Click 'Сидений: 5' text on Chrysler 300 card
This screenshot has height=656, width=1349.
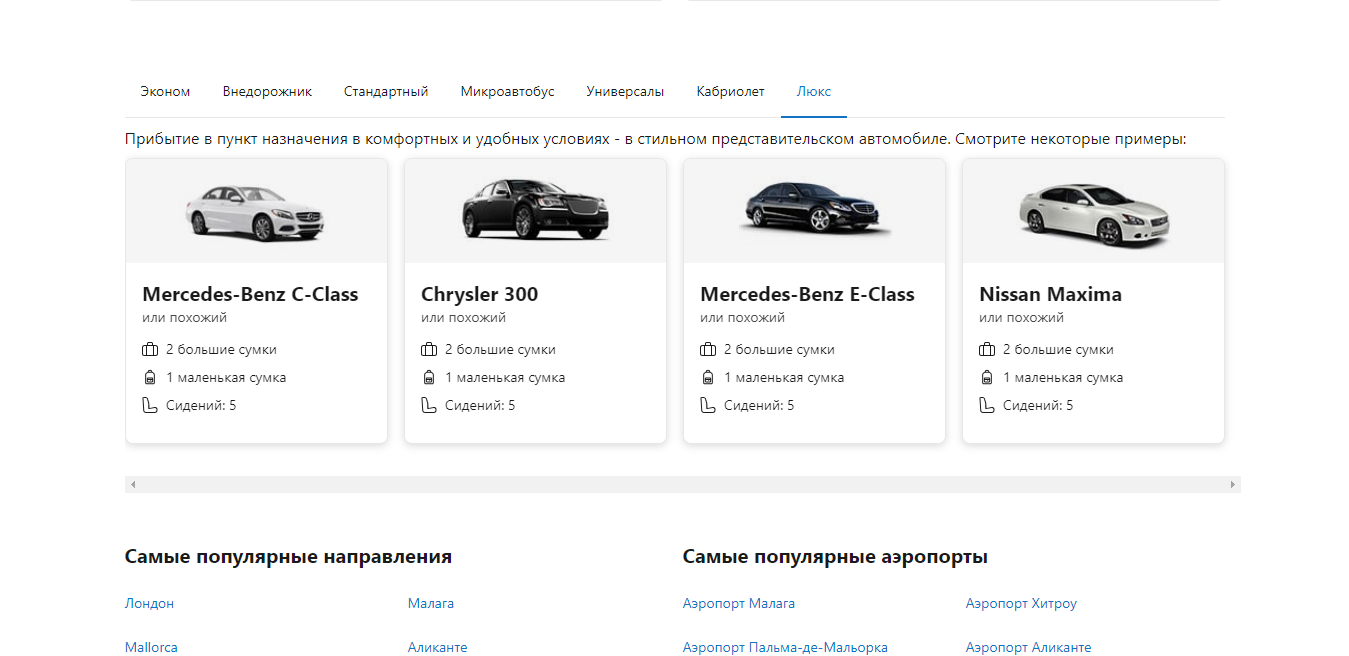[480, 405]
